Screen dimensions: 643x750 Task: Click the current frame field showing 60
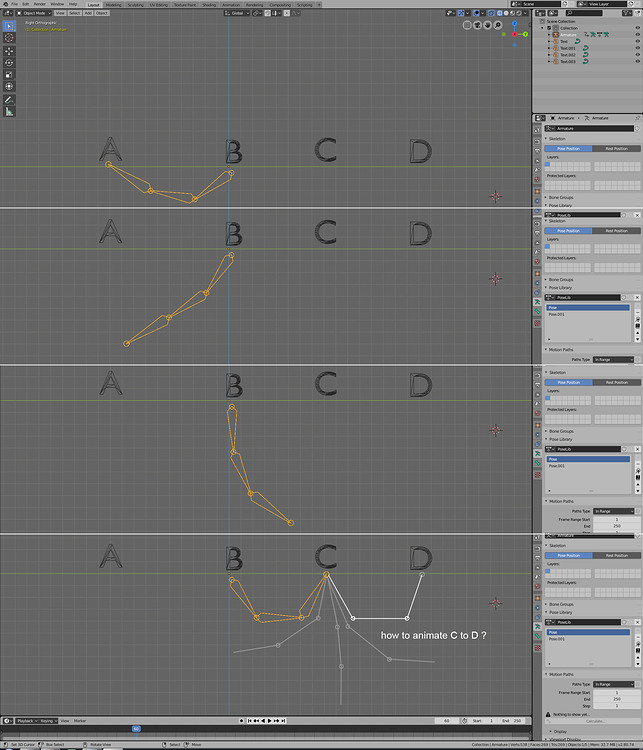[446, 720]
